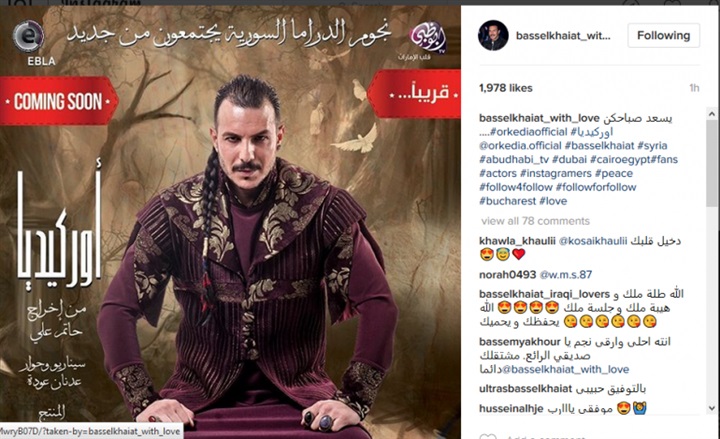Open the @w.m.s.87 mention
This screenshot has width=720, height=439.
565,275
